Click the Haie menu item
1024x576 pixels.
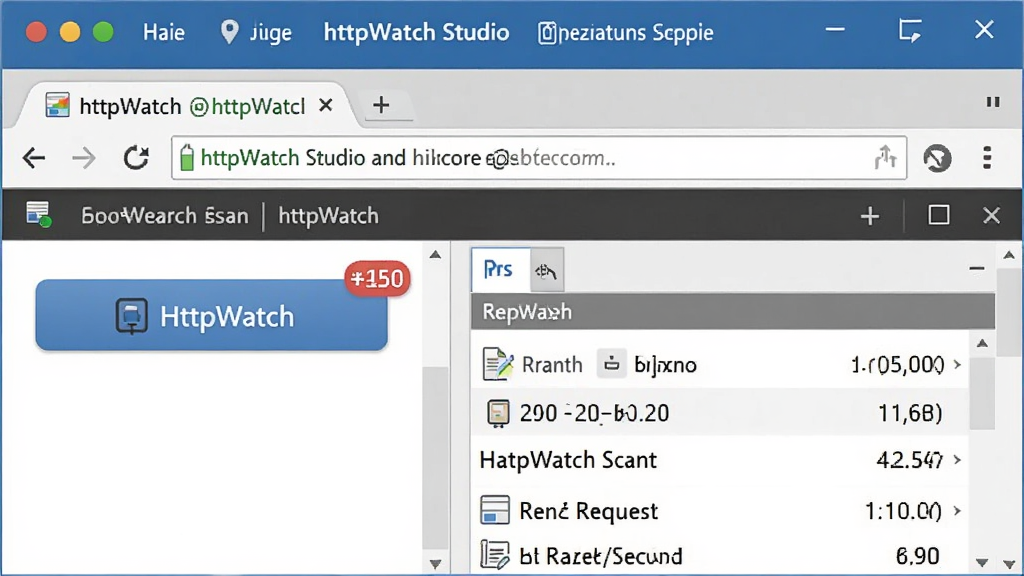pyautogui.click(x=163, y=32)
